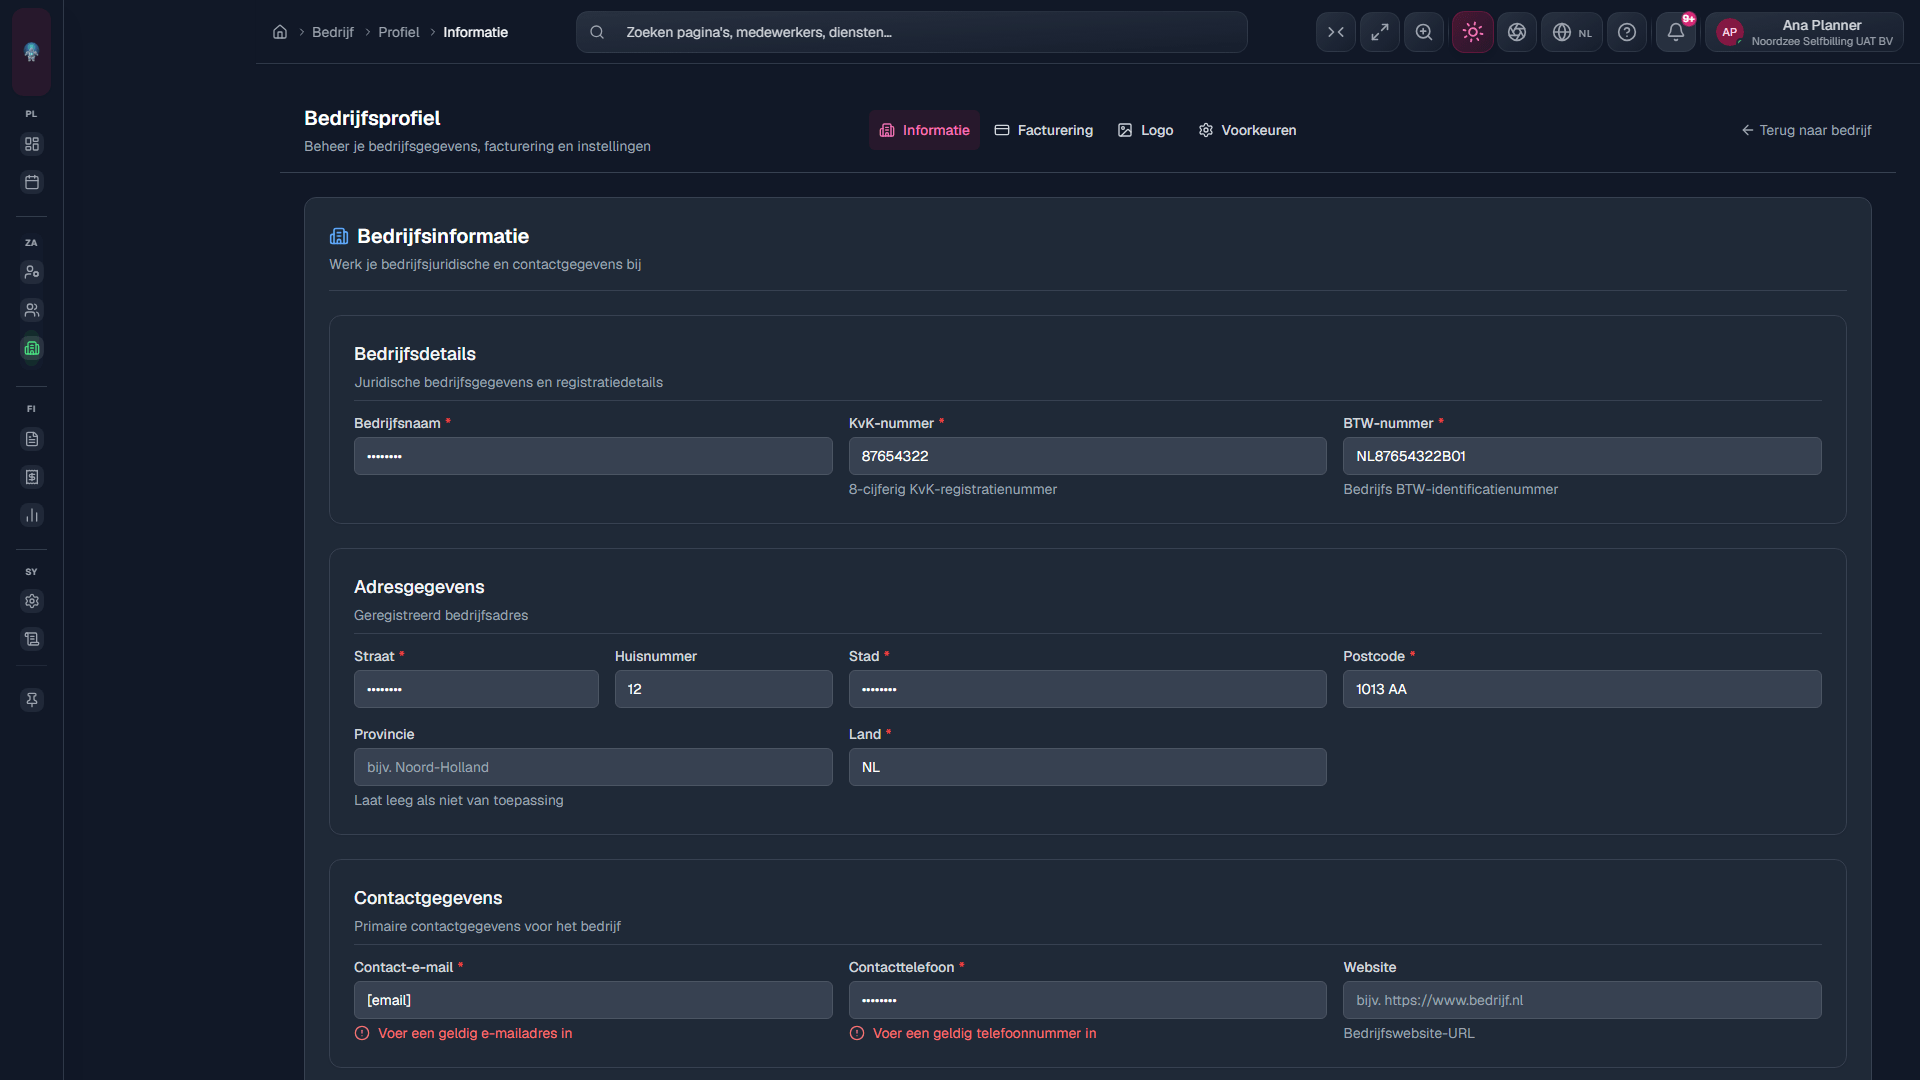This screenshot has height=1080, width=1920.
Task: Click the Postcode field with 1013 AA
Action: point(1582,689)
